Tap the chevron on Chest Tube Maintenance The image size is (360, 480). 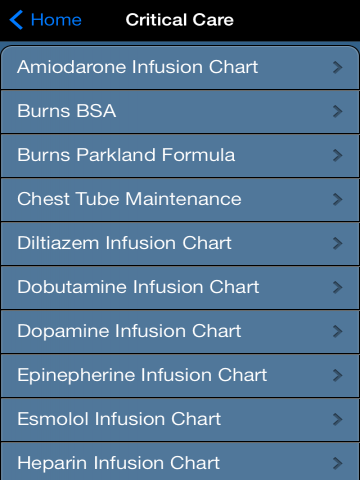(x=337, y=199)
